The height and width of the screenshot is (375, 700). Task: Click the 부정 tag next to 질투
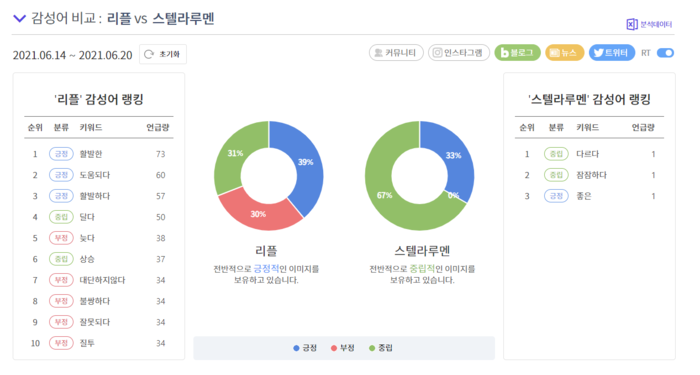pyautogui.click(x=61, y=343)
